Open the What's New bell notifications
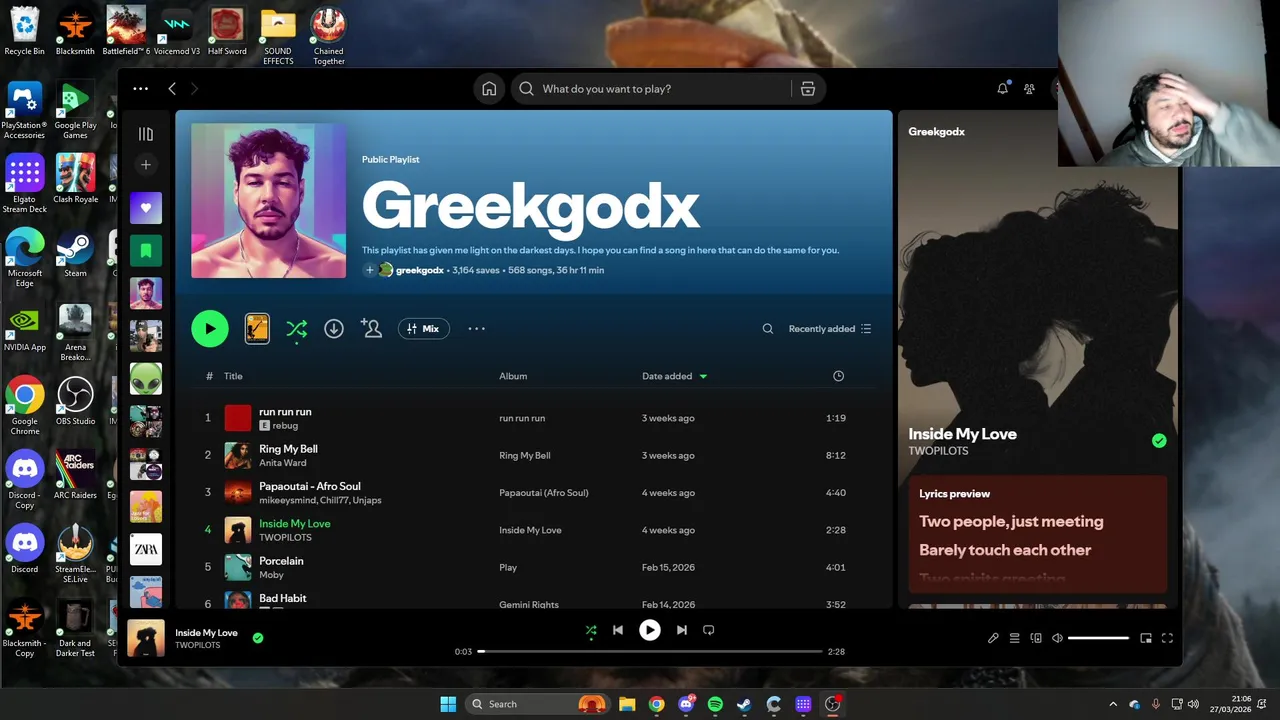This screenshot has height=720, width=1280. 1002,89
